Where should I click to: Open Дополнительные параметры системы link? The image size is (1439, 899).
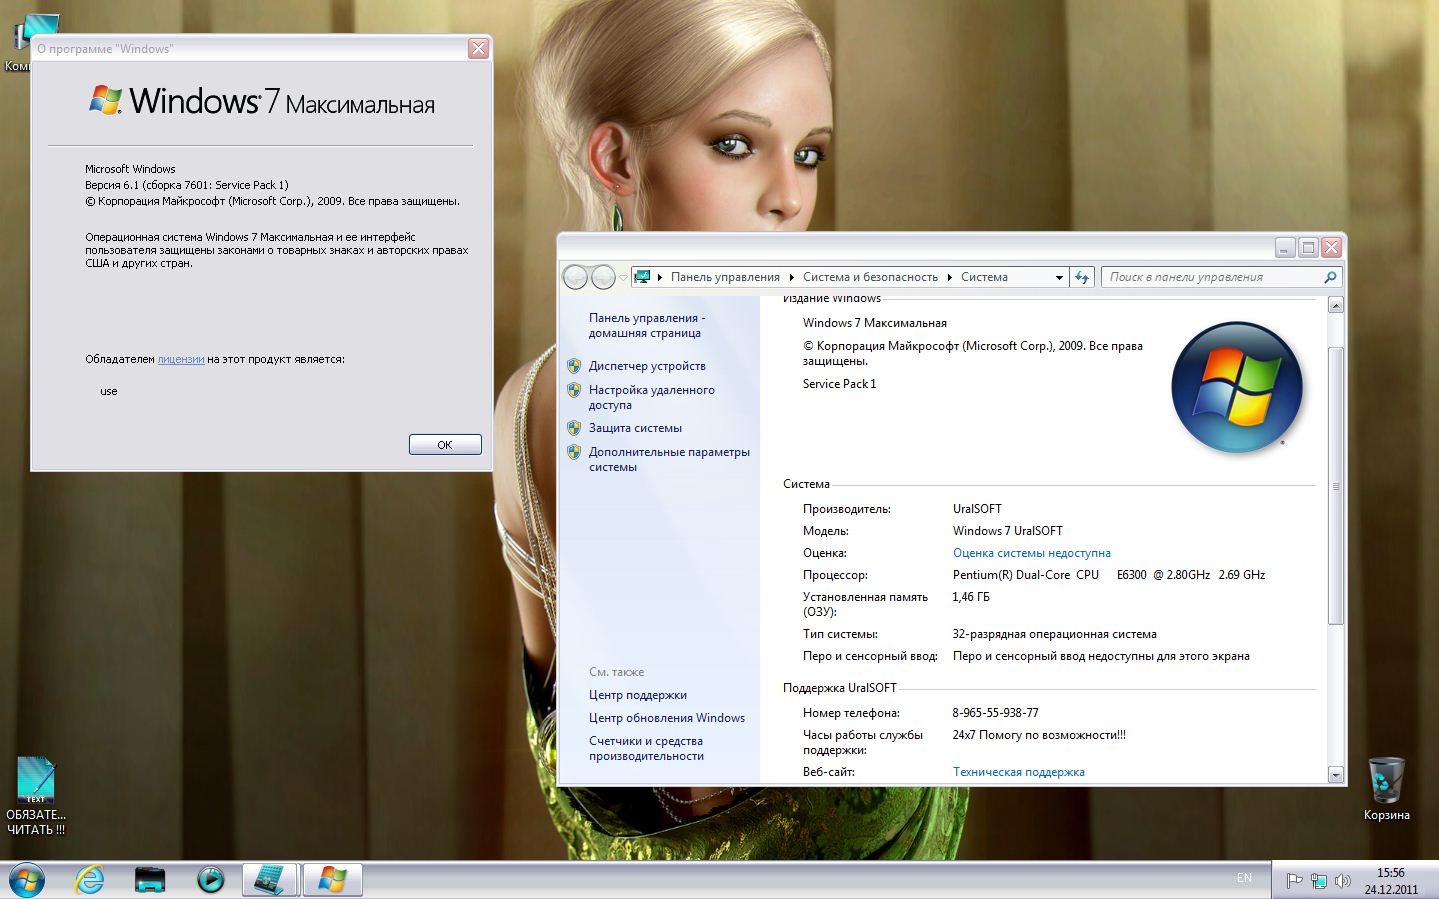click(x=669, y=459)
